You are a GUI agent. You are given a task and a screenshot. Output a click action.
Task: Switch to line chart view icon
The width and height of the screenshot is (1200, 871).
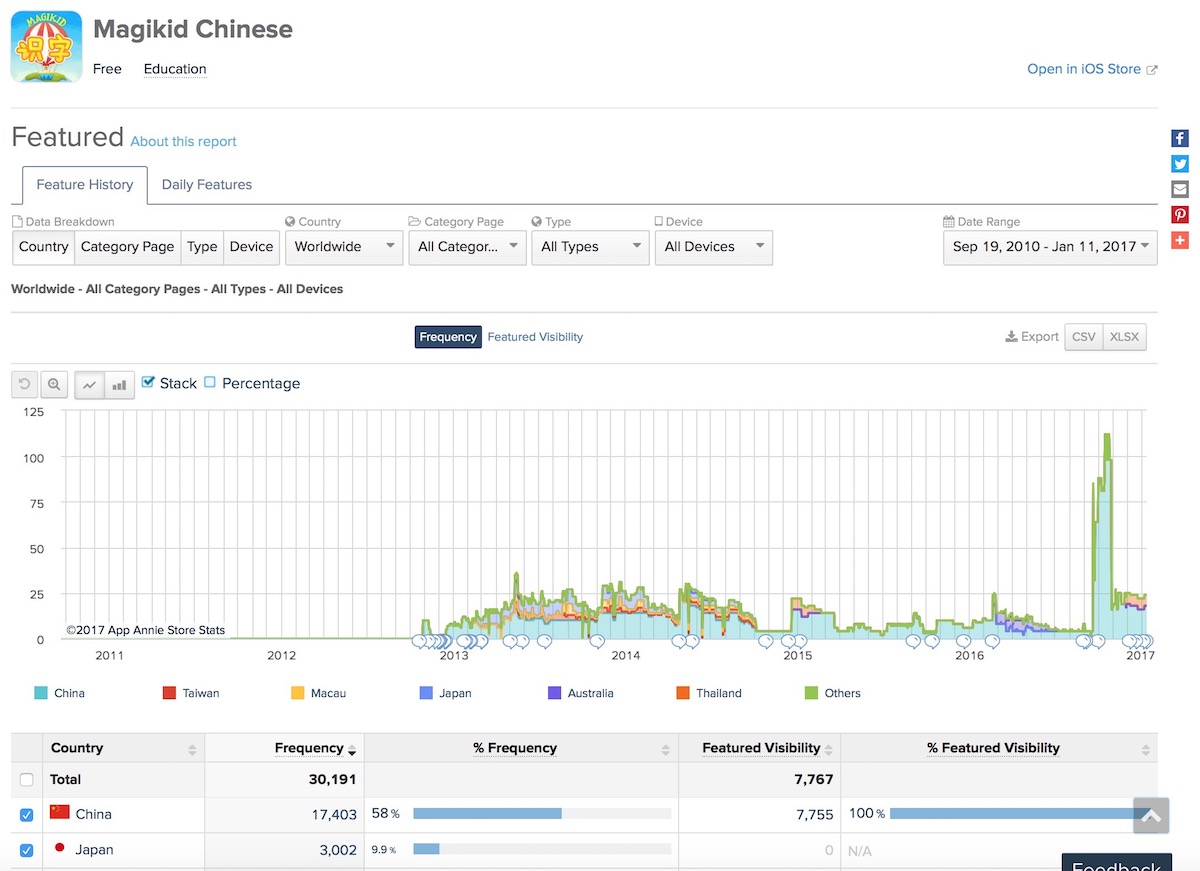90,385
